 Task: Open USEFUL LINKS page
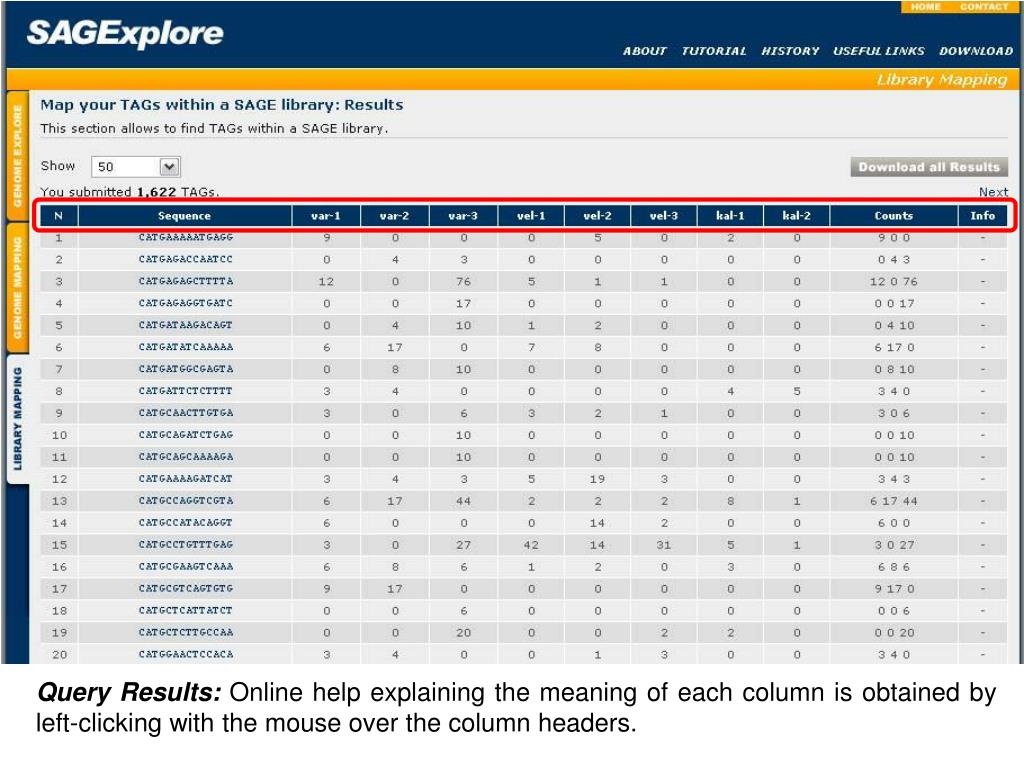pyautogui.click(x=878, y=51)
